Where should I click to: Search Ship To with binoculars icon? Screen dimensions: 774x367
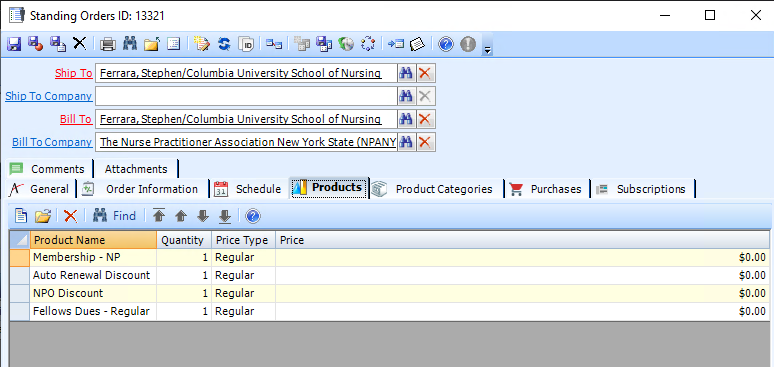point(406,74)
